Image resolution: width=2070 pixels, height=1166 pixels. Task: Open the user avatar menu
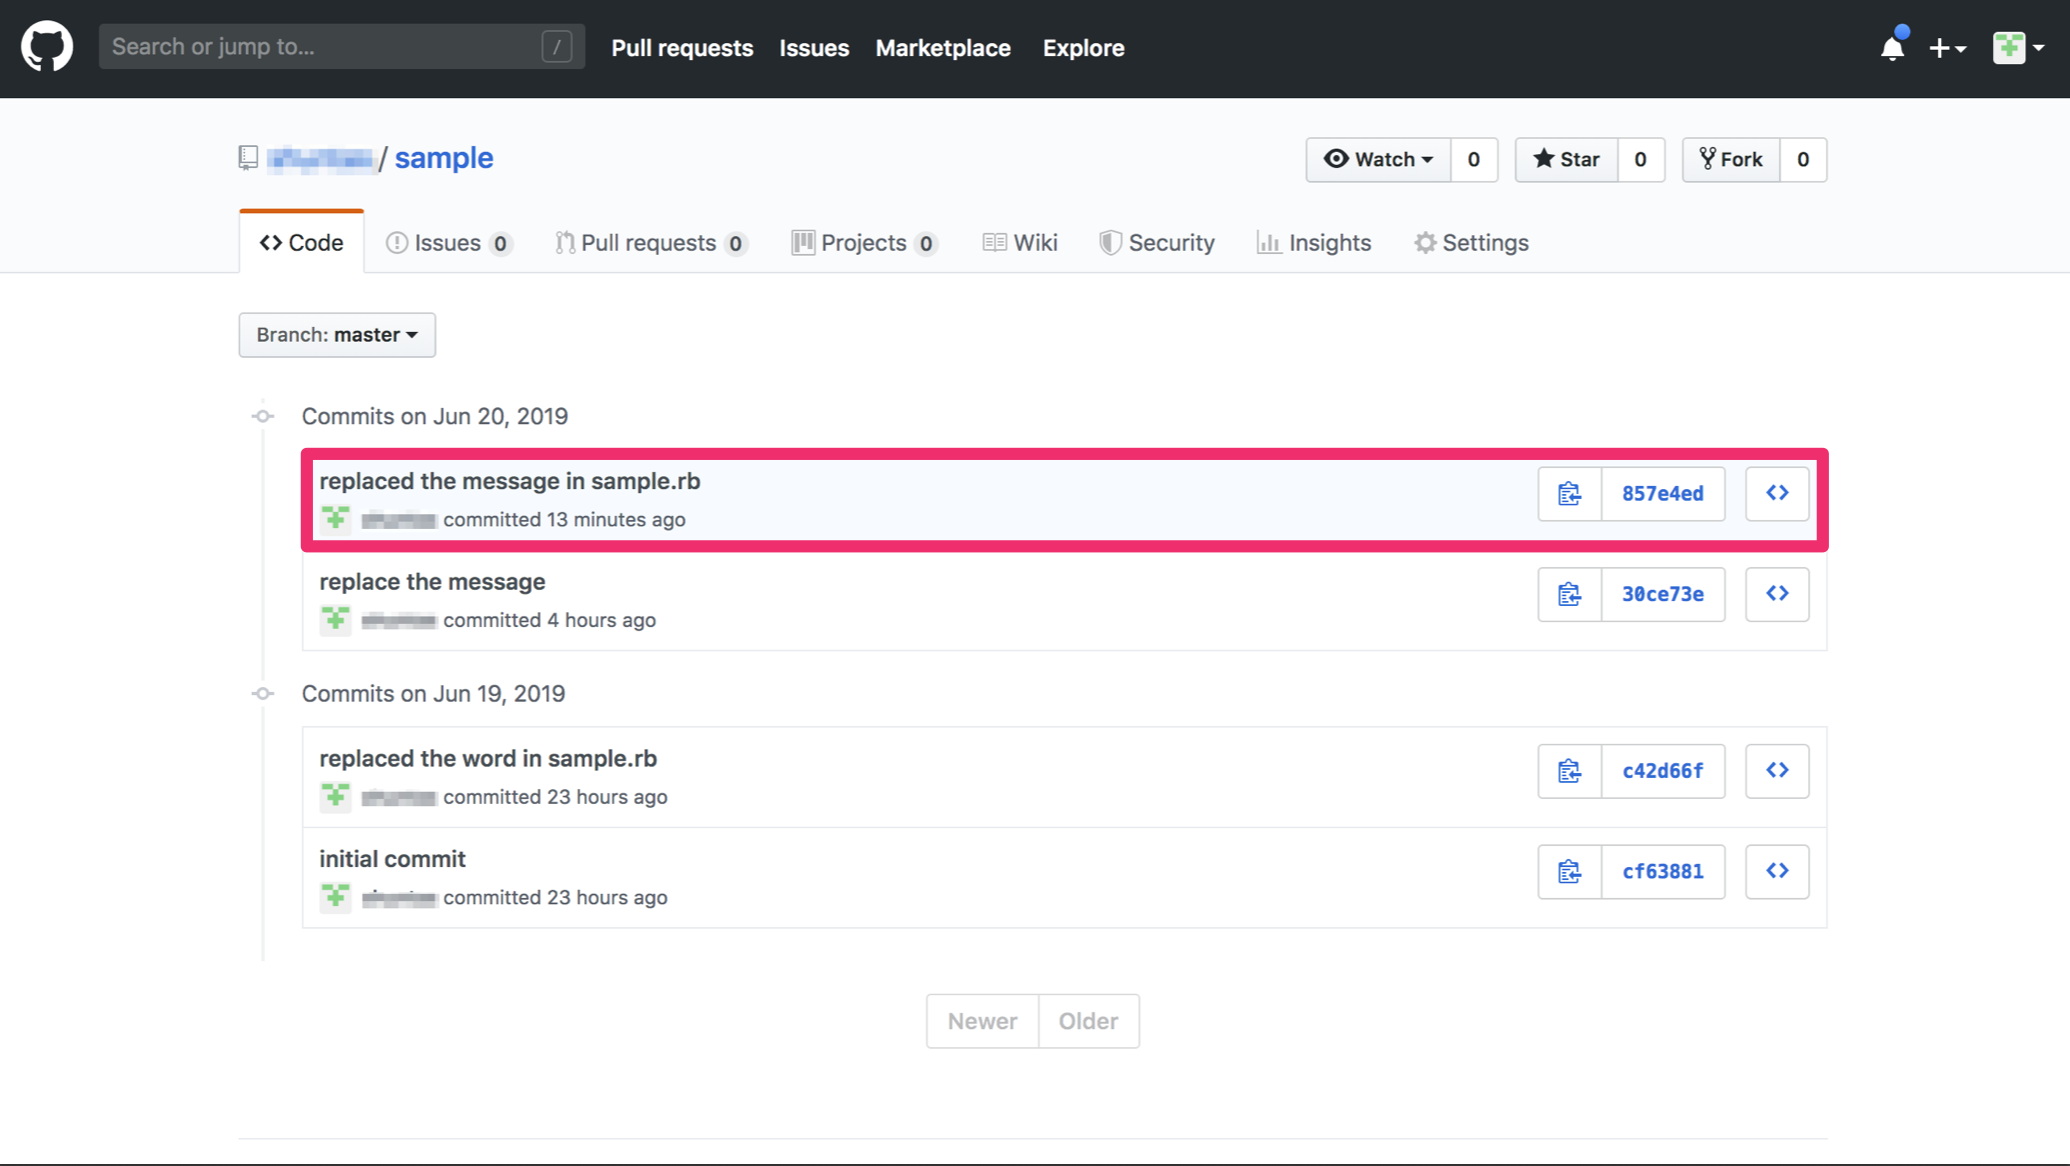pyautogui.click(x=2018, y=48)
